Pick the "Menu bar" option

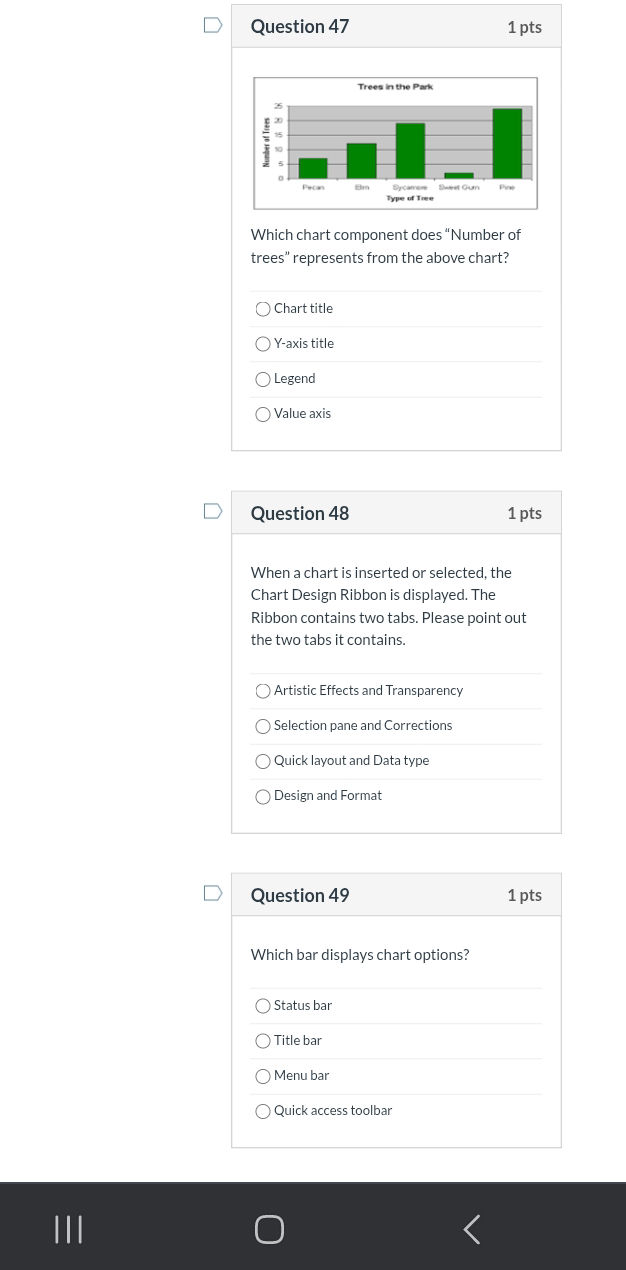click(263, 1076)
